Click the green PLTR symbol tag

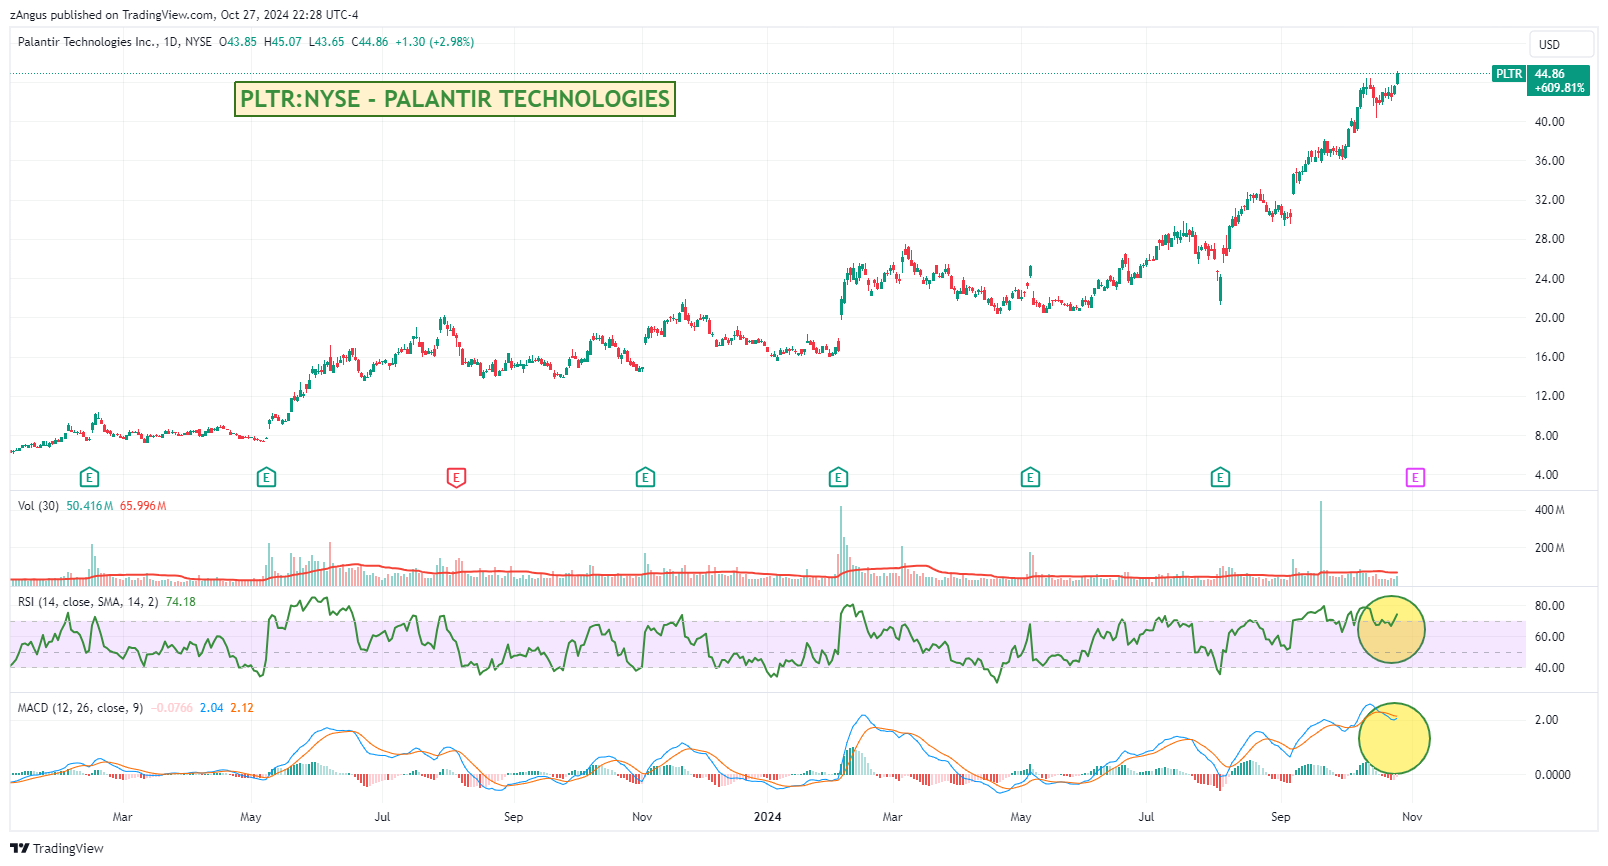(1509, 74)
